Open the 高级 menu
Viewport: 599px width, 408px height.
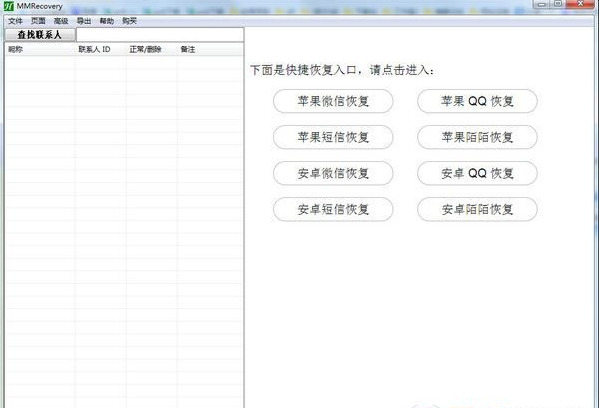pyautogui.click(x=61, y=21)
